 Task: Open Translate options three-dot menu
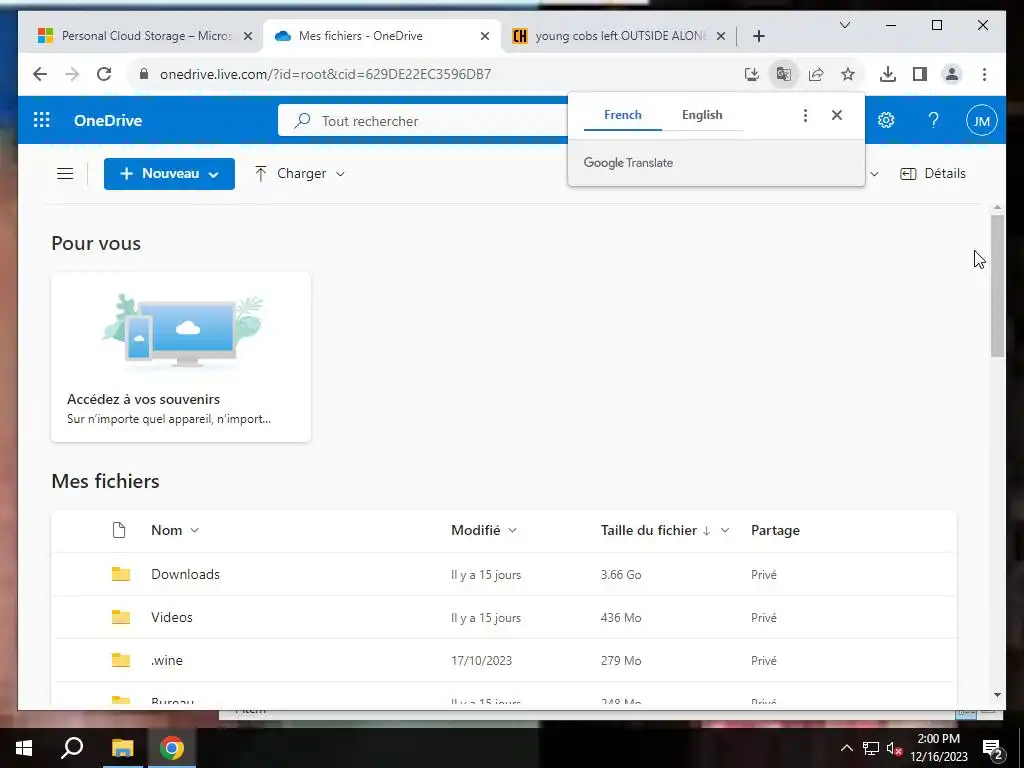coord(805,115)
